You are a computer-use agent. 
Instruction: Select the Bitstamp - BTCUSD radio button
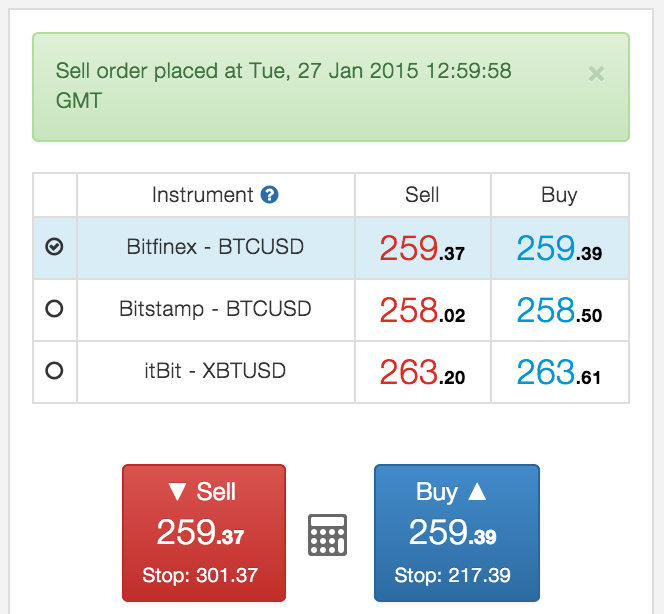click(54, 308)
